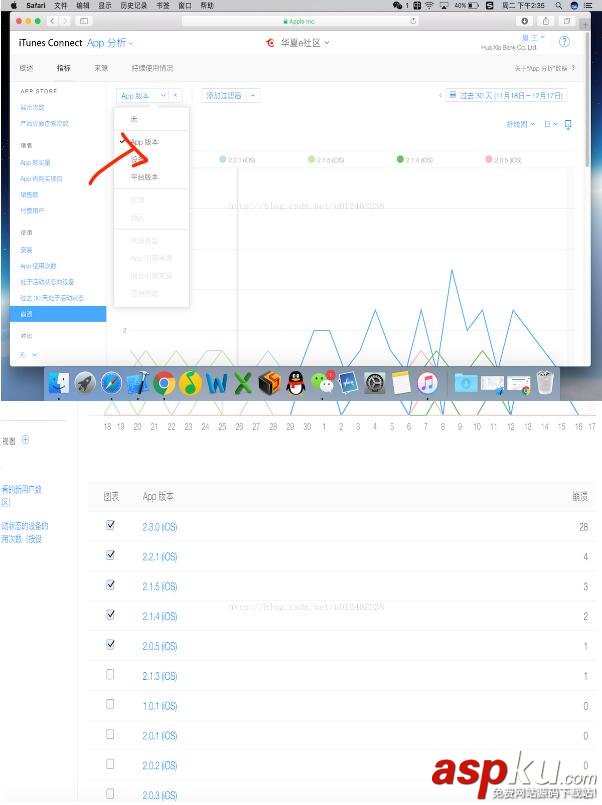
Task: Click the export download icon beside chart options
Action: tap(568, 124)
